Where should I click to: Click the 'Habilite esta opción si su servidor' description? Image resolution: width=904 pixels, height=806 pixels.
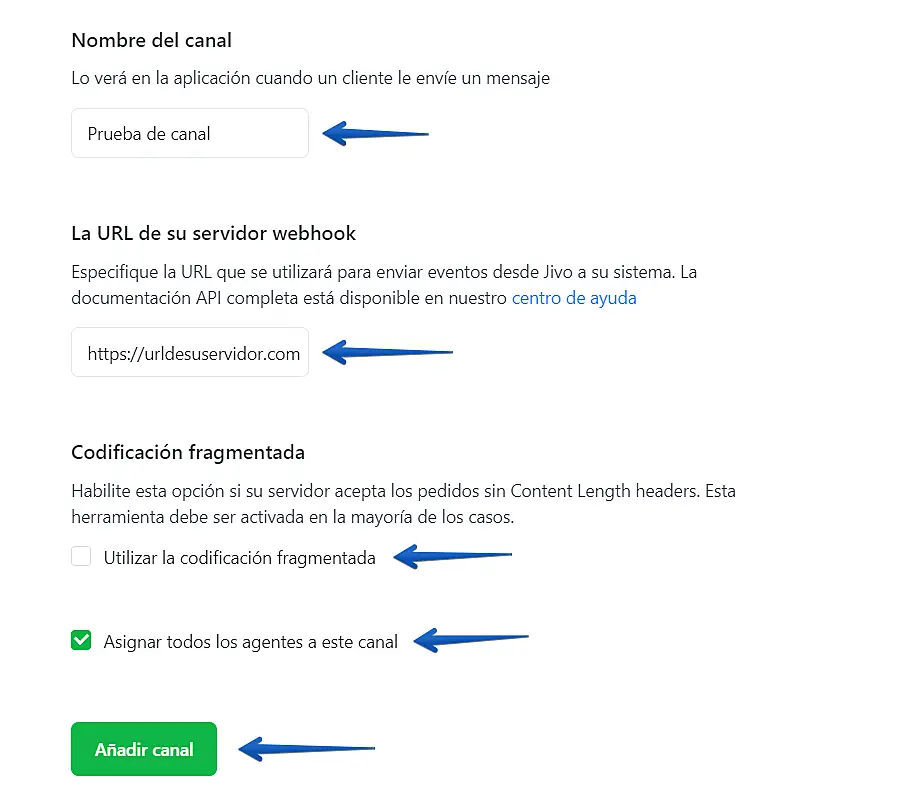click(x=404, y=491)
